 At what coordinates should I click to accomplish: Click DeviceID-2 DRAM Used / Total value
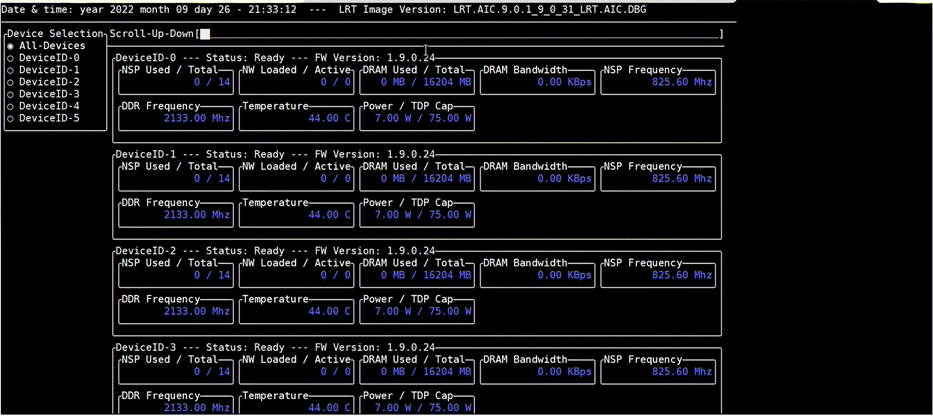[x=426, y=275]
